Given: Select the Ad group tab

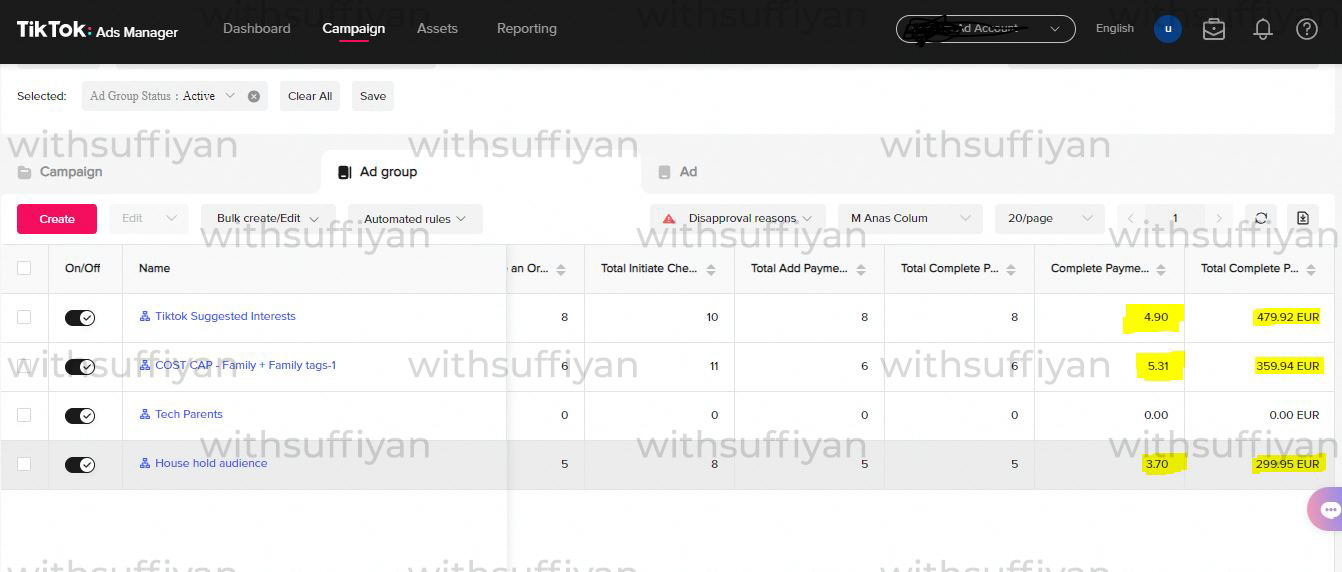Looking at the screenshot, I should (378, 172).
